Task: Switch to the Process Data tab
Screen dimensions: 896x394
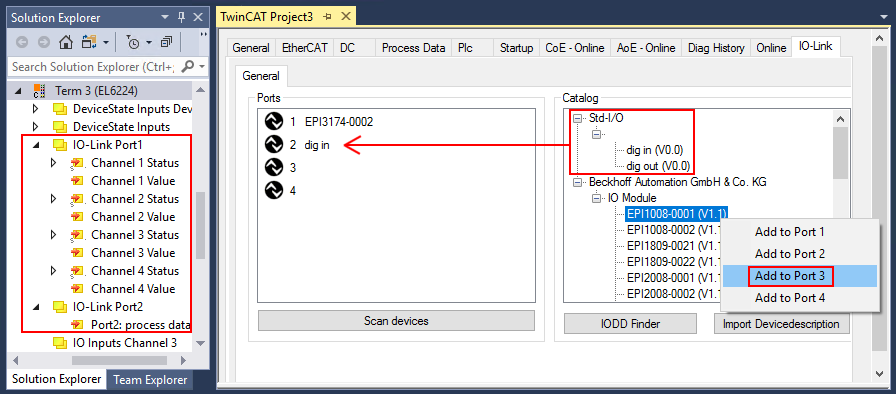Action: [413, 48]
